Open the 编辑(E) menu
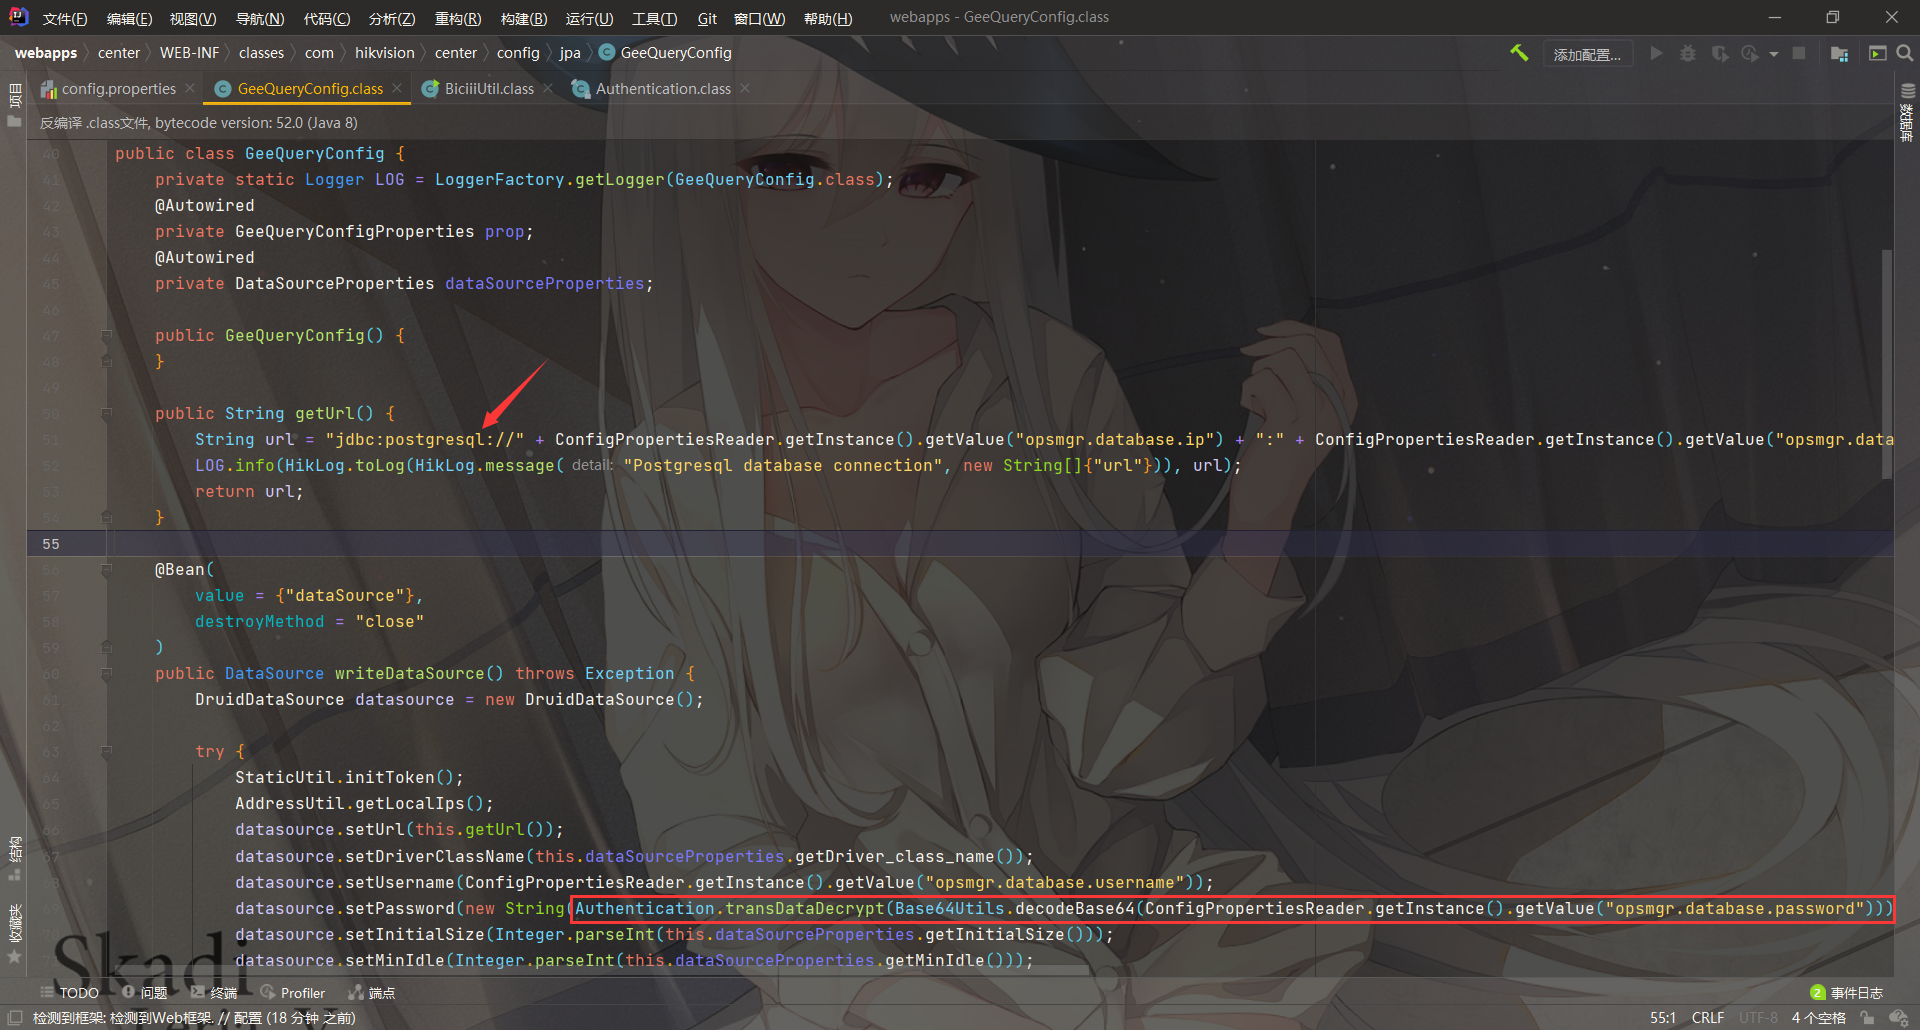The height and width of the screenshot is (1030, 1920). [130, 18]
